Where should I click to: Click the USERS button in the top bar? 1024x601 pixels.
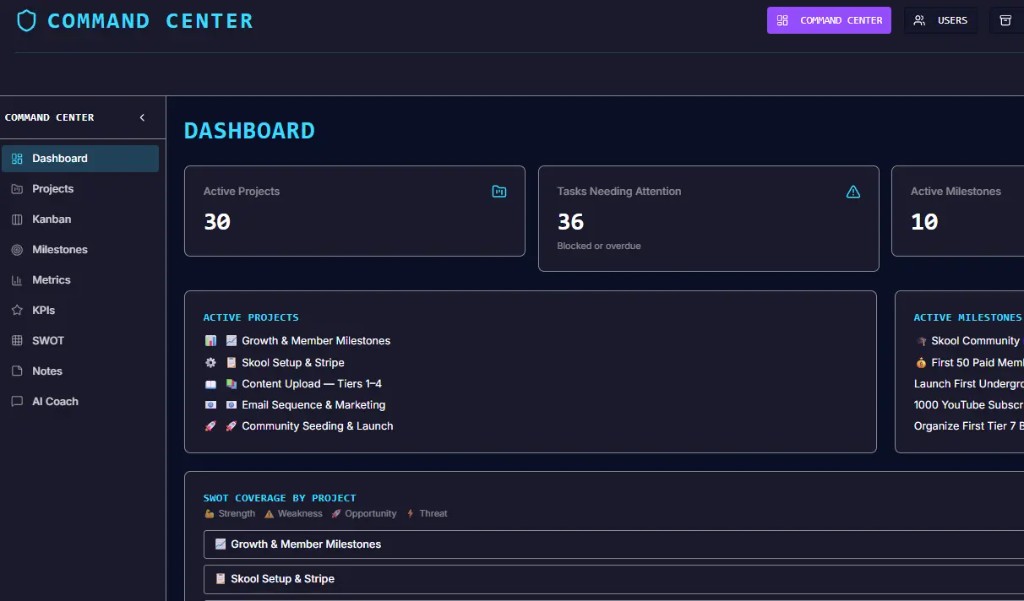point(940,20)
